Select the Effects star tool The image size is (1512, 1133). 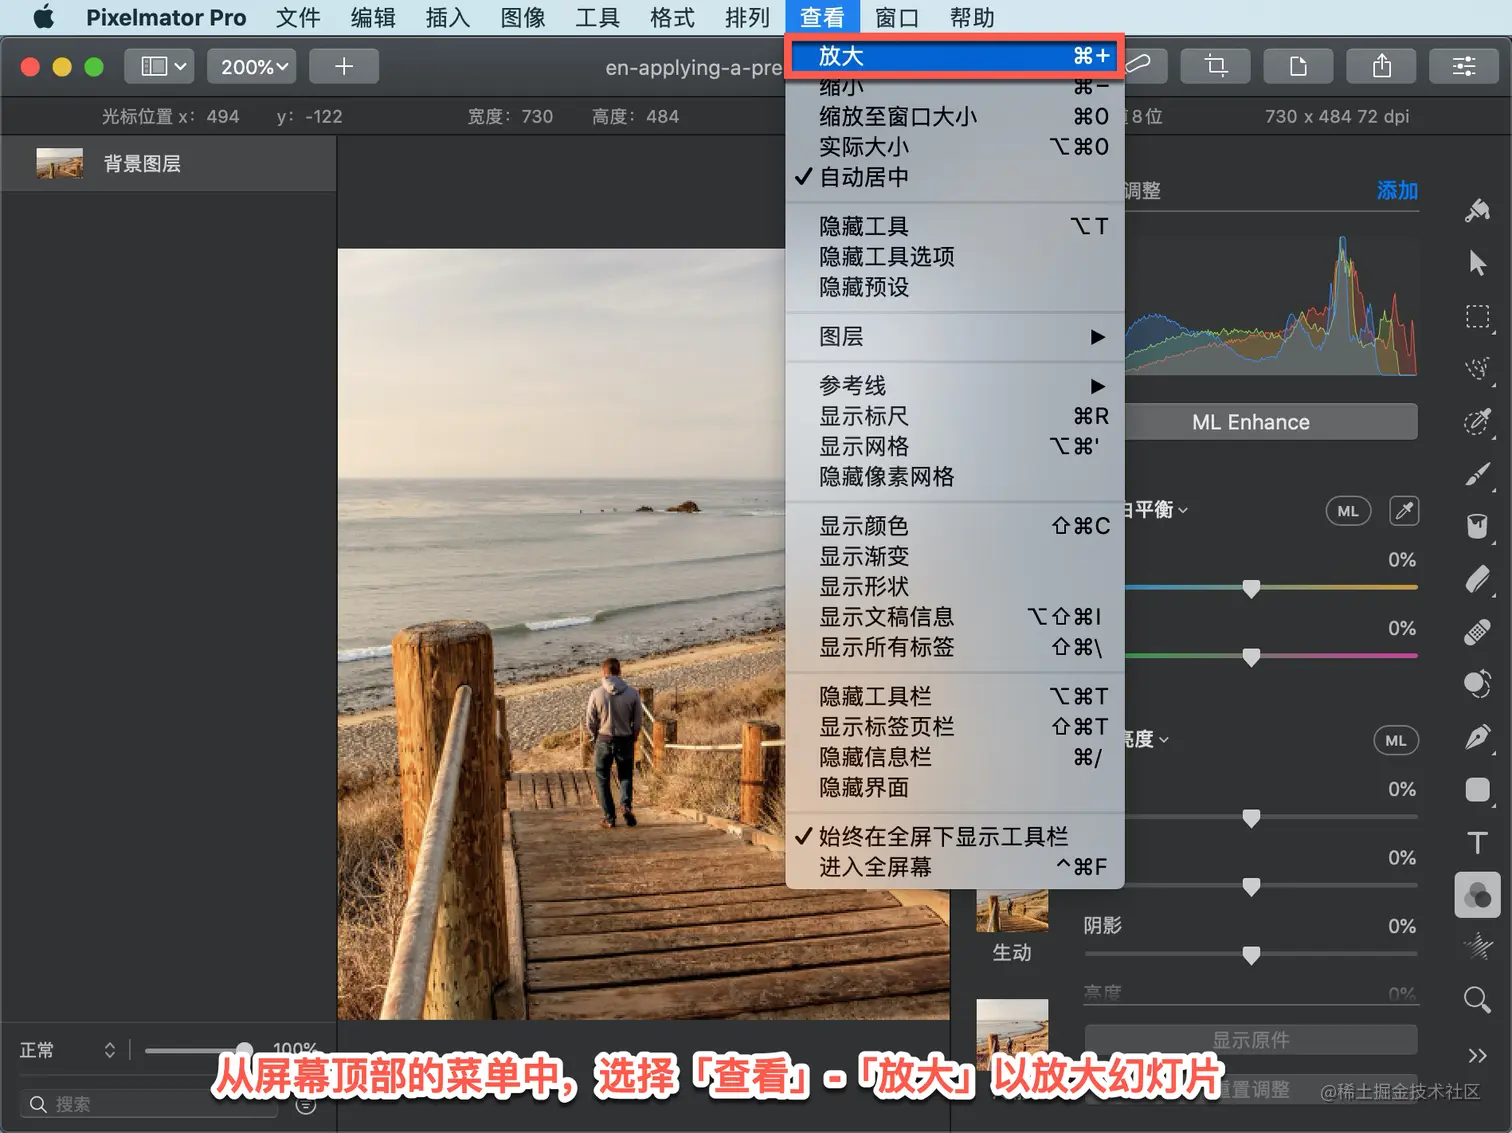pyautogui.click(x=1477, y=946)
